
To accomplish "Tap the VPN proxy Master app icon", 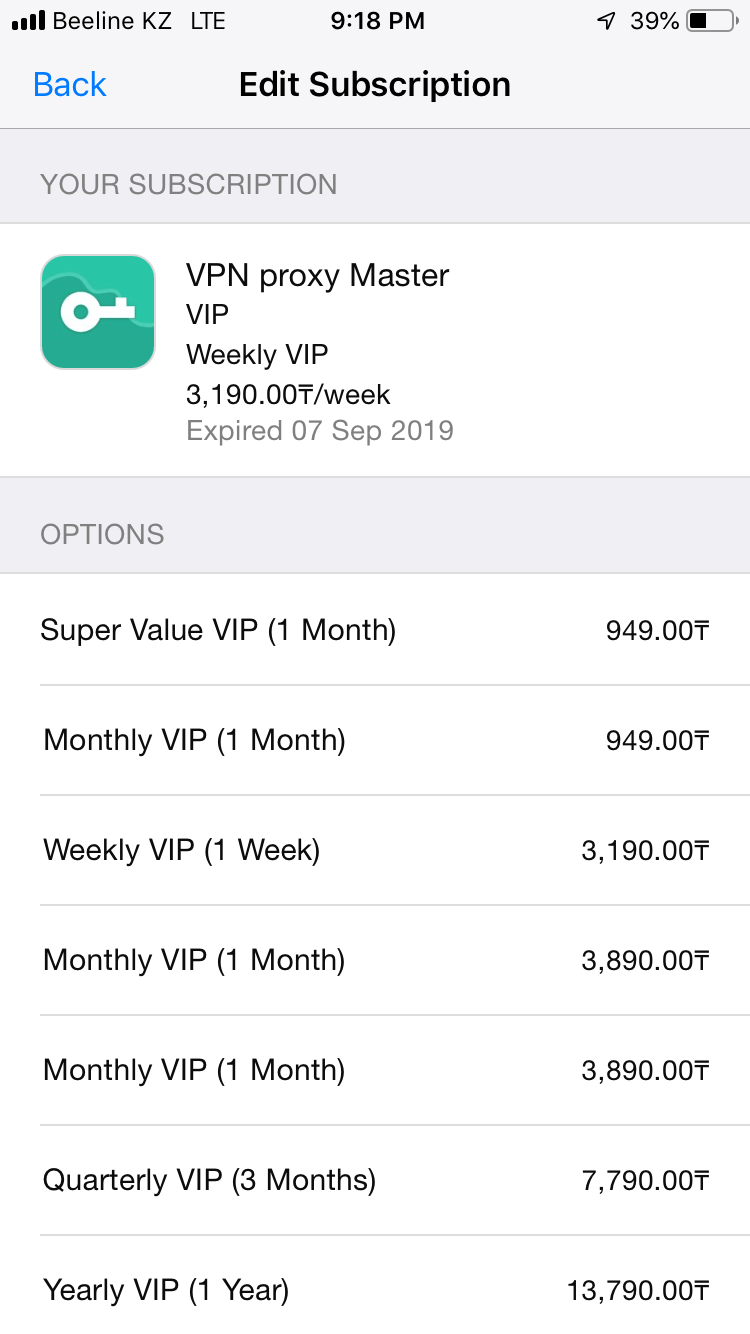I will [97, 311].
